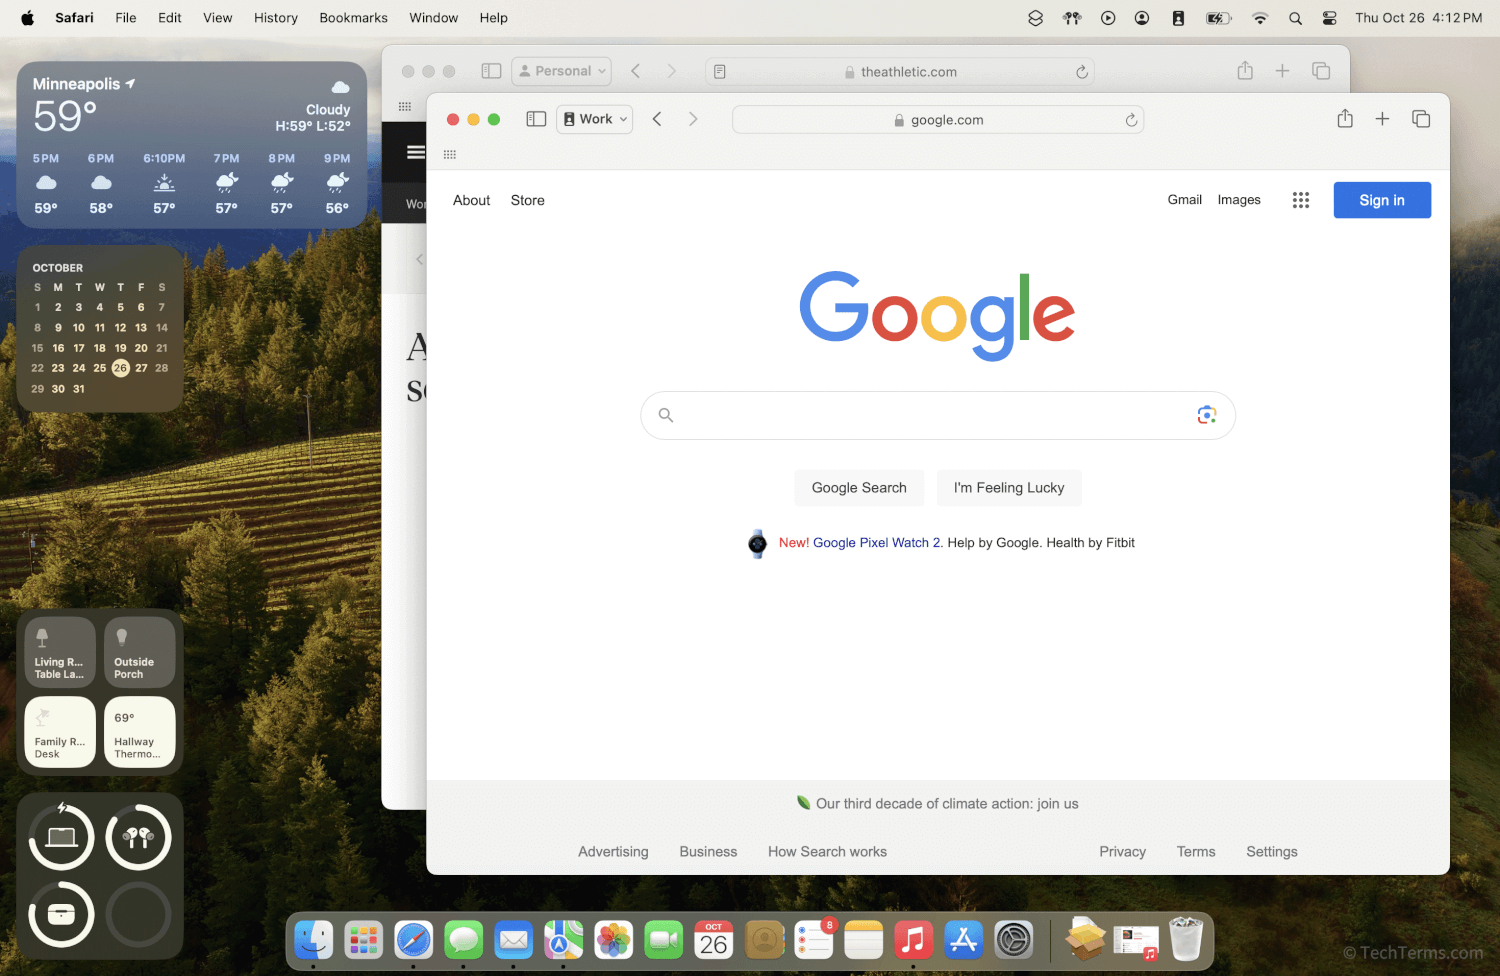Image resolution: width=1500 pixels, height=976 pixels.
Task: Show tab overview in Google window
Action: point(1421,119)
